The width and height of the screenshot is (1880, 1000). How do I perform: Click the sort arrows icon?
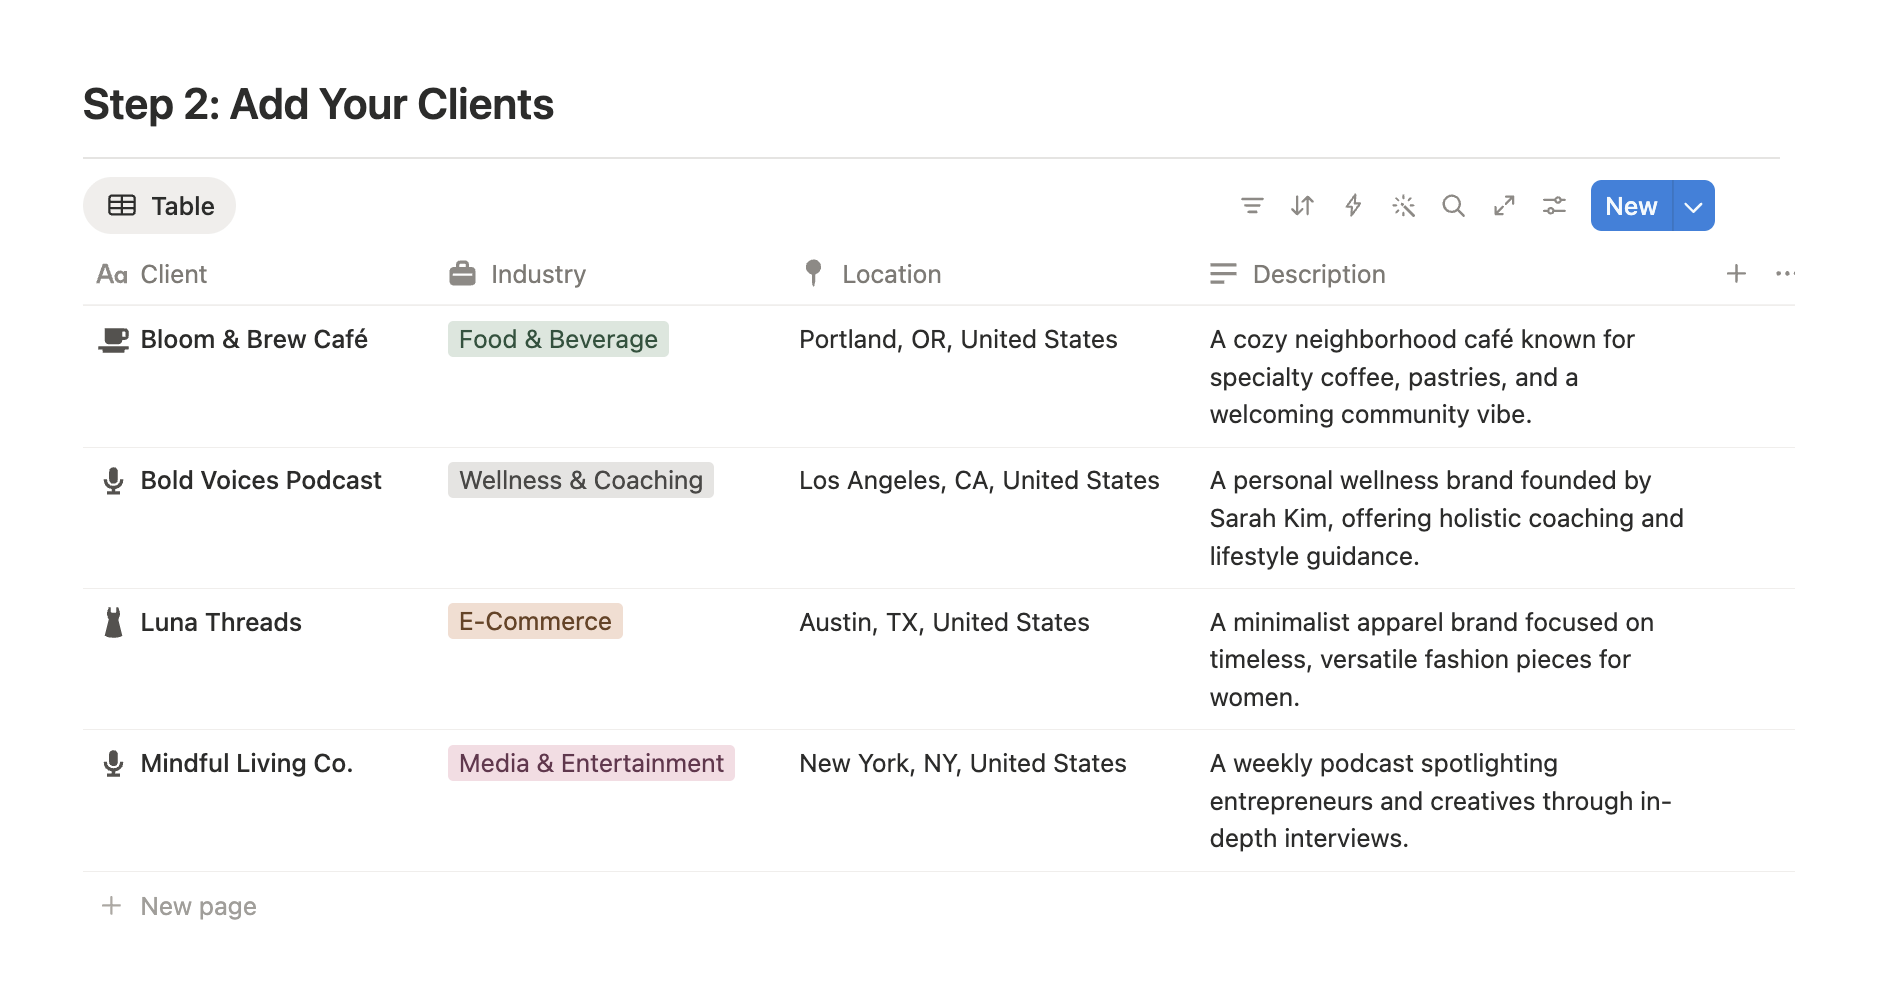[1302, 206]
